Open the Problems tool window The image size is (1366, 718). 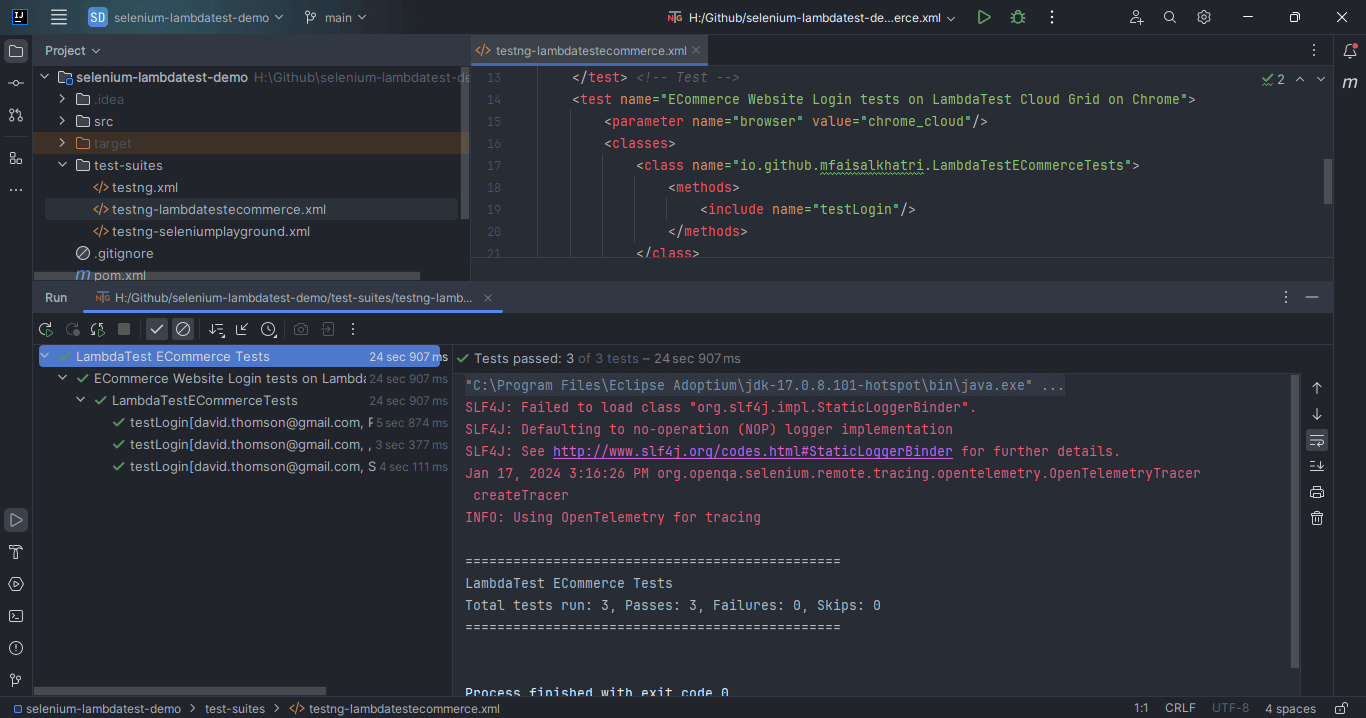pos(15,647)
